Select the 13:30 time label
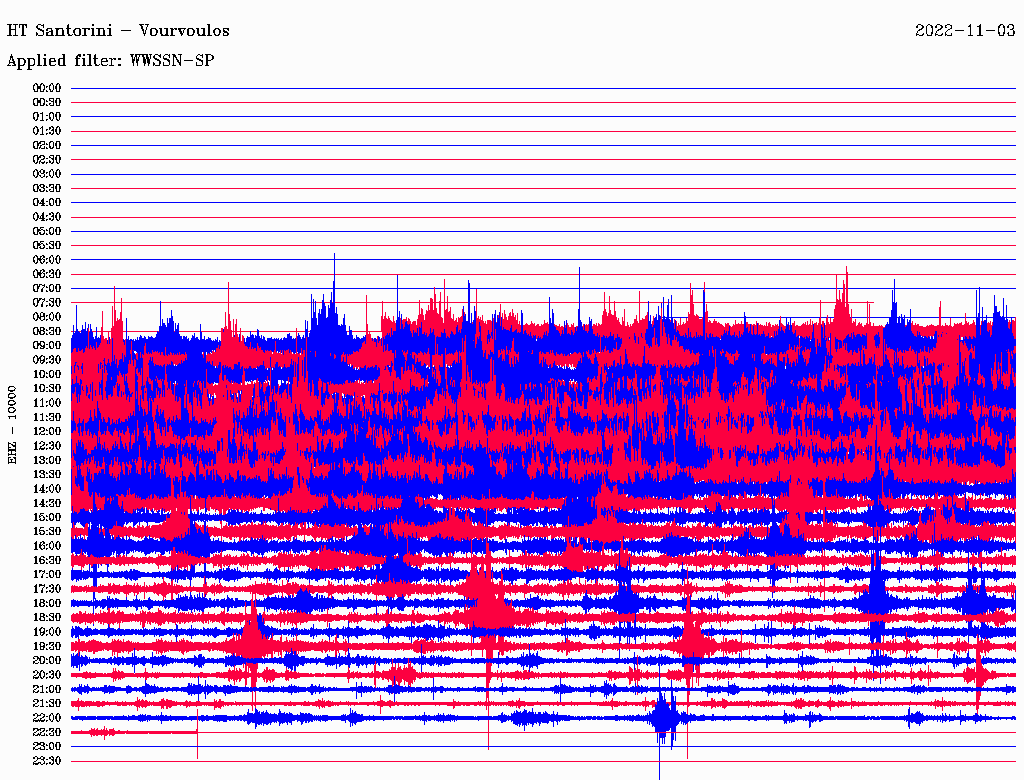 point(47,474)
